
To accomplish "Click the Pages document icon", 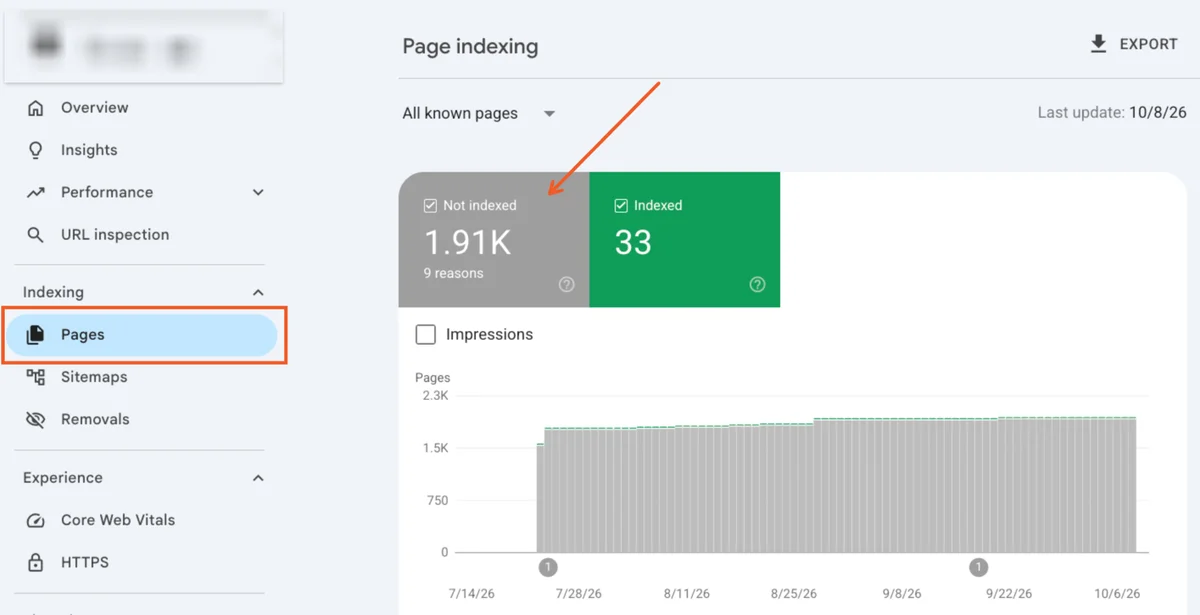I will [x=36, y=335].
